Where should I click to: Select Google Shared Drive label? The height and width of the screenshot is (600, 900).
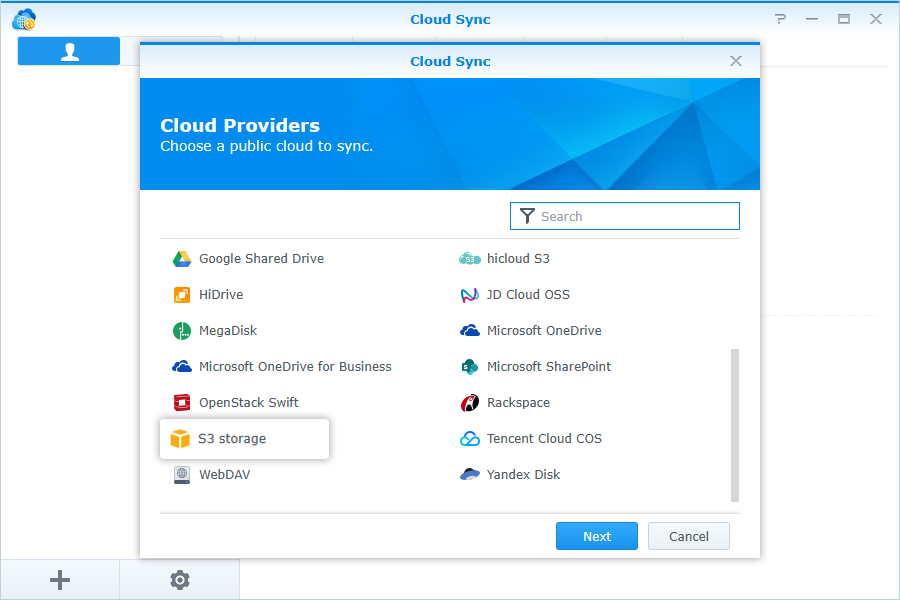pos(261,258)
